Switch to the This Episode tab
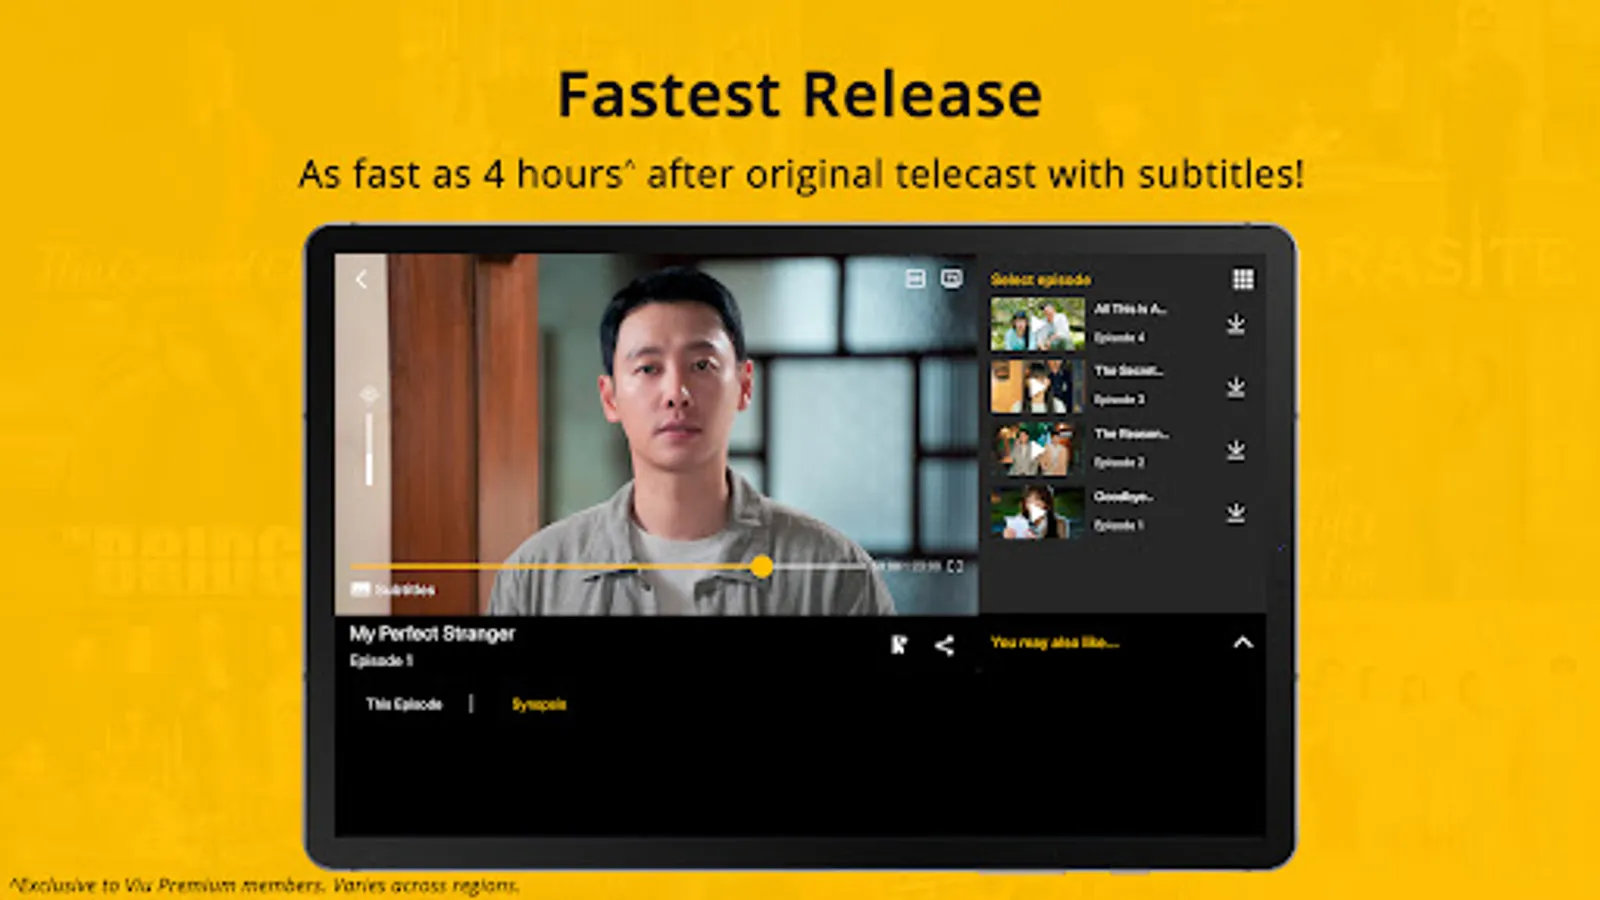Image resolution: width=1600 pixels, height=900 pixels. coord(404,704)
